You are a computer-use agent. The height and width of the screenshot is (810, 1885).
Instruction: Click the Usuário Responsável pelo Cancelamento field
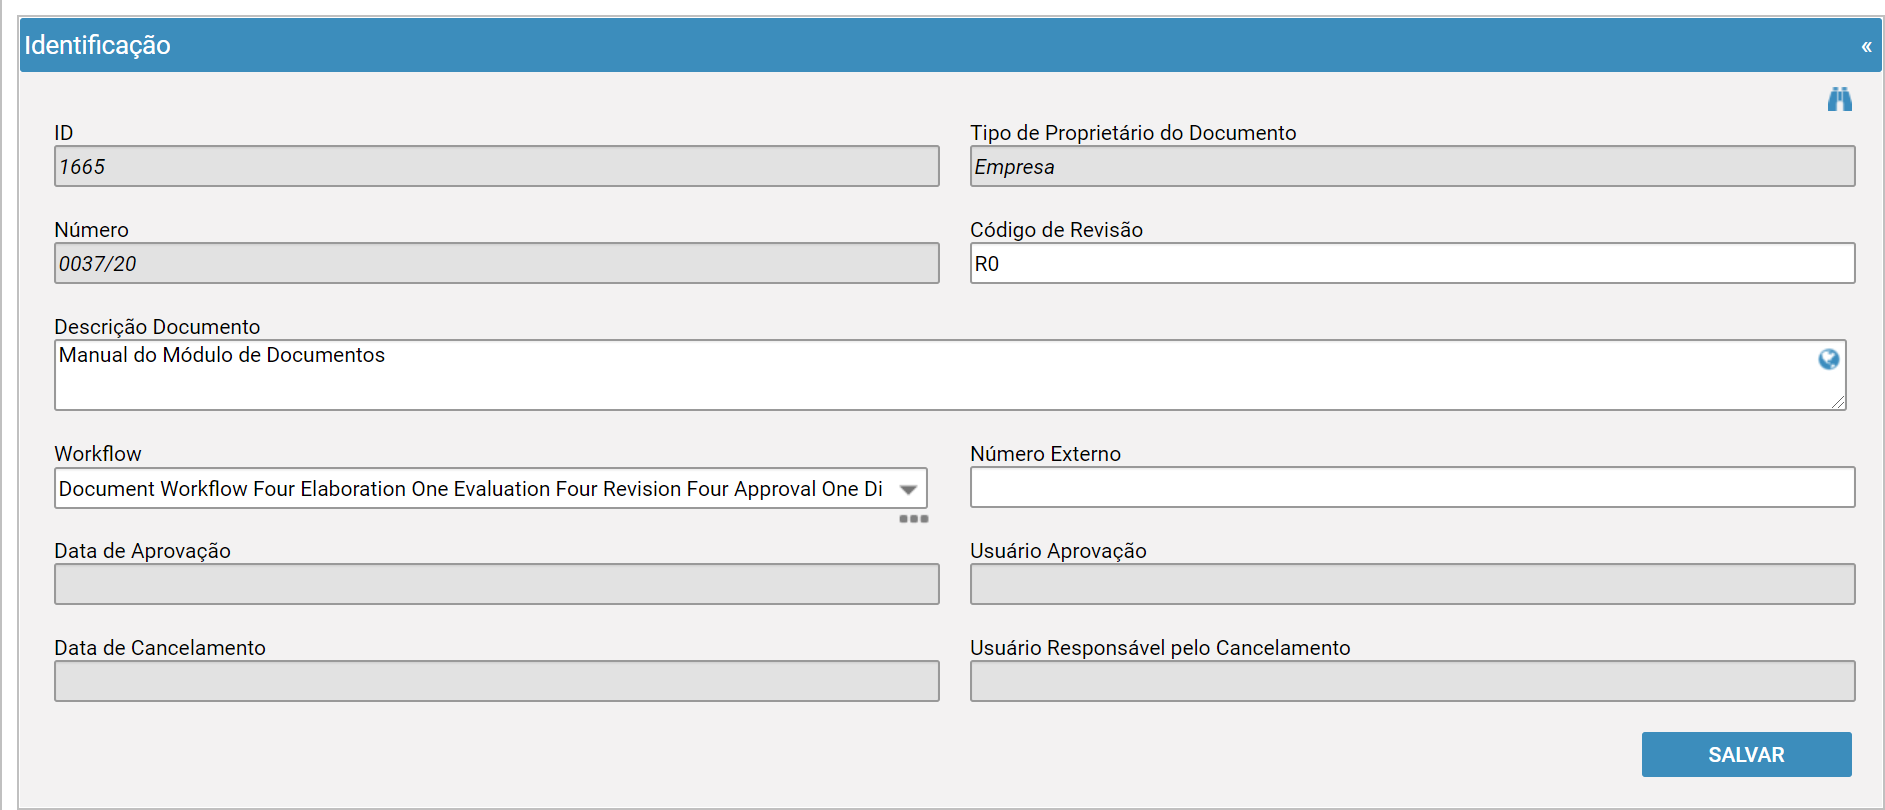click(x=1412, y=682)
